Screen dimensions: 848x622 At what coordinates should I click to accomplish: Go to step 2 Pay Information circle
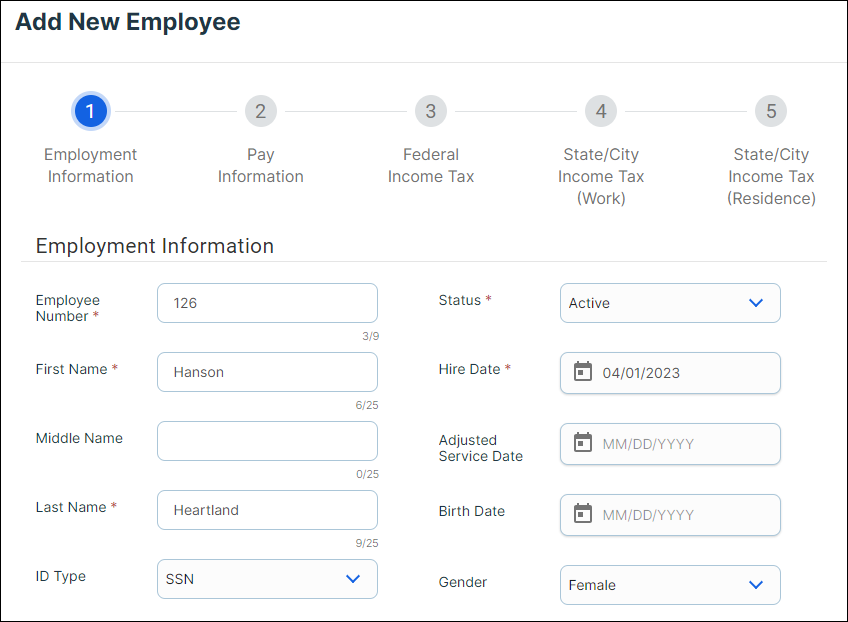[260, 111]
